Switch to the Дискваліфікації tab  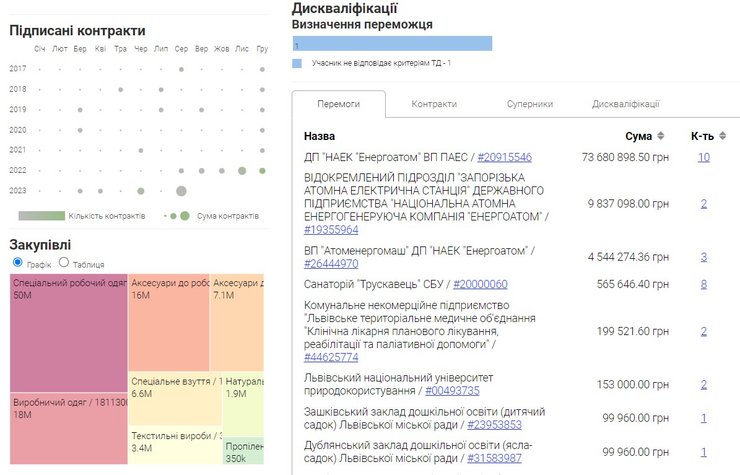tap(625, 104)
